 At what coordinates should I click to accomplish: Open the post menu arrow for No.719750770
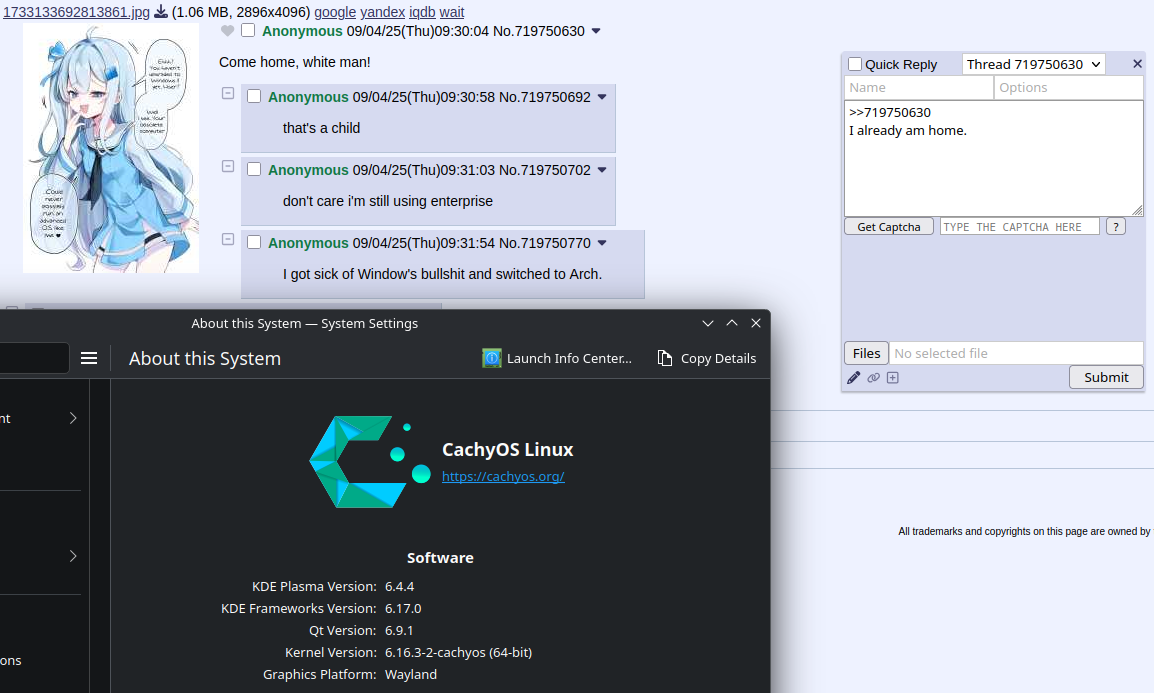[x=602, y=243]
